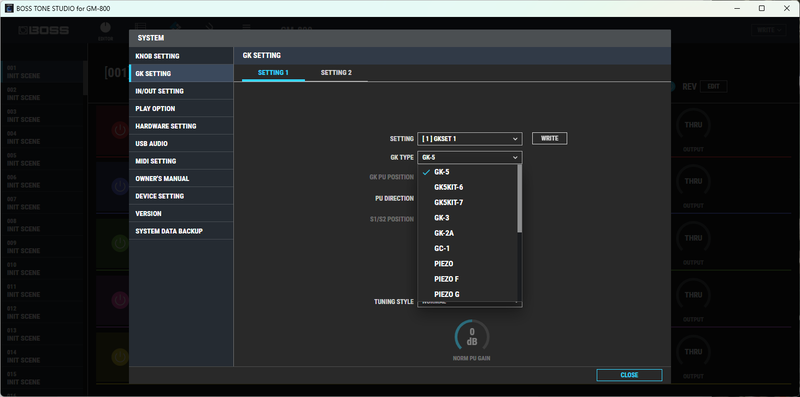Screen dimensions: 800x397
Task: Select scene 007 INIT SCENE in list
Action: [42, 204]
